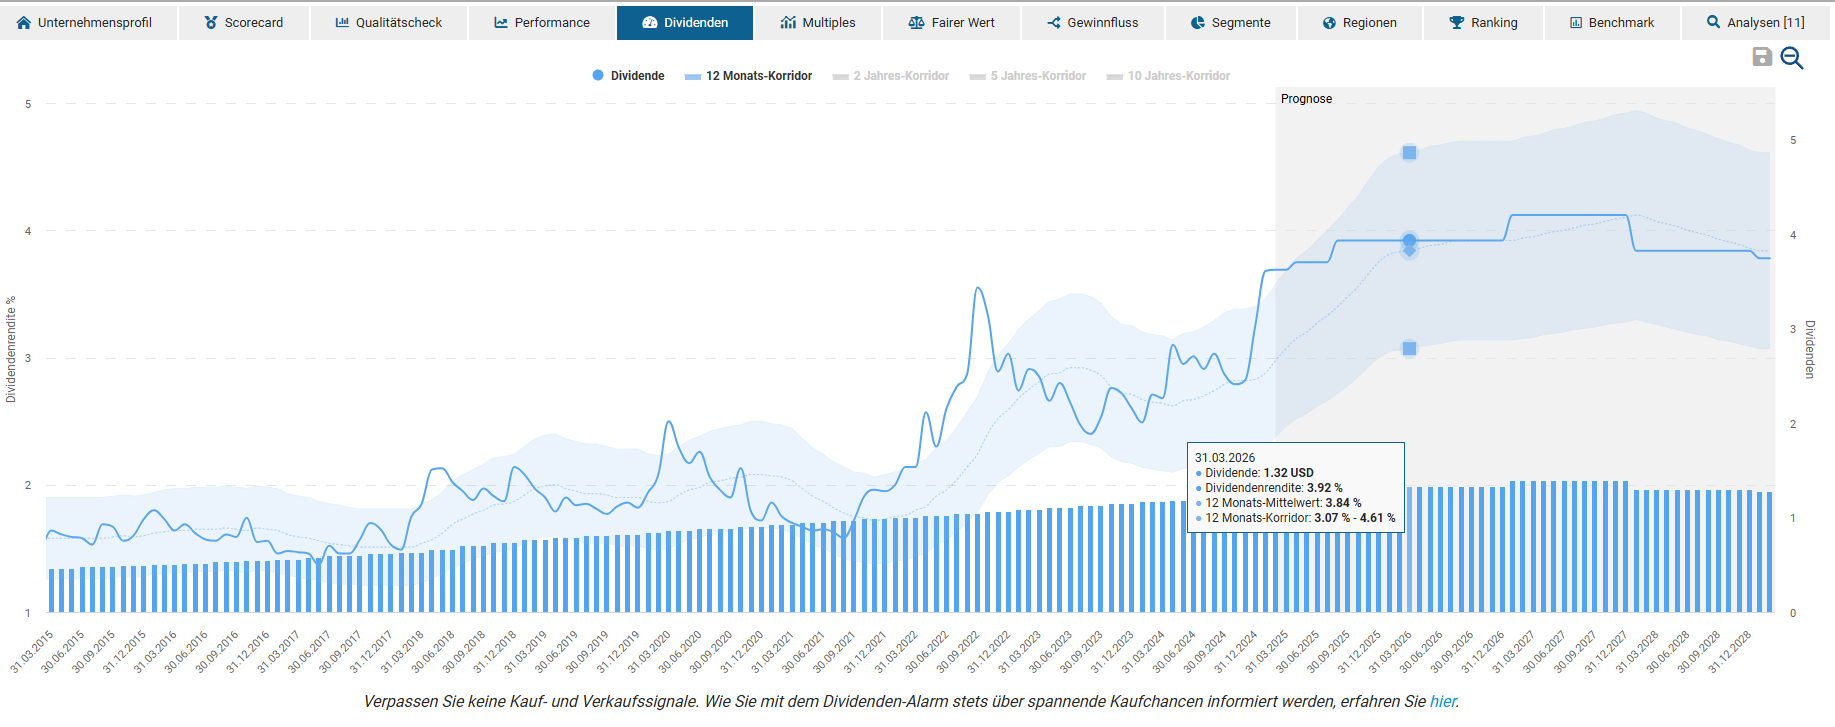The height and width of the screenshot is (727, 1835).
Task: Enable the 2 Jahres-Korridor series
Action: pyautogui.click(x=891, y=76)
